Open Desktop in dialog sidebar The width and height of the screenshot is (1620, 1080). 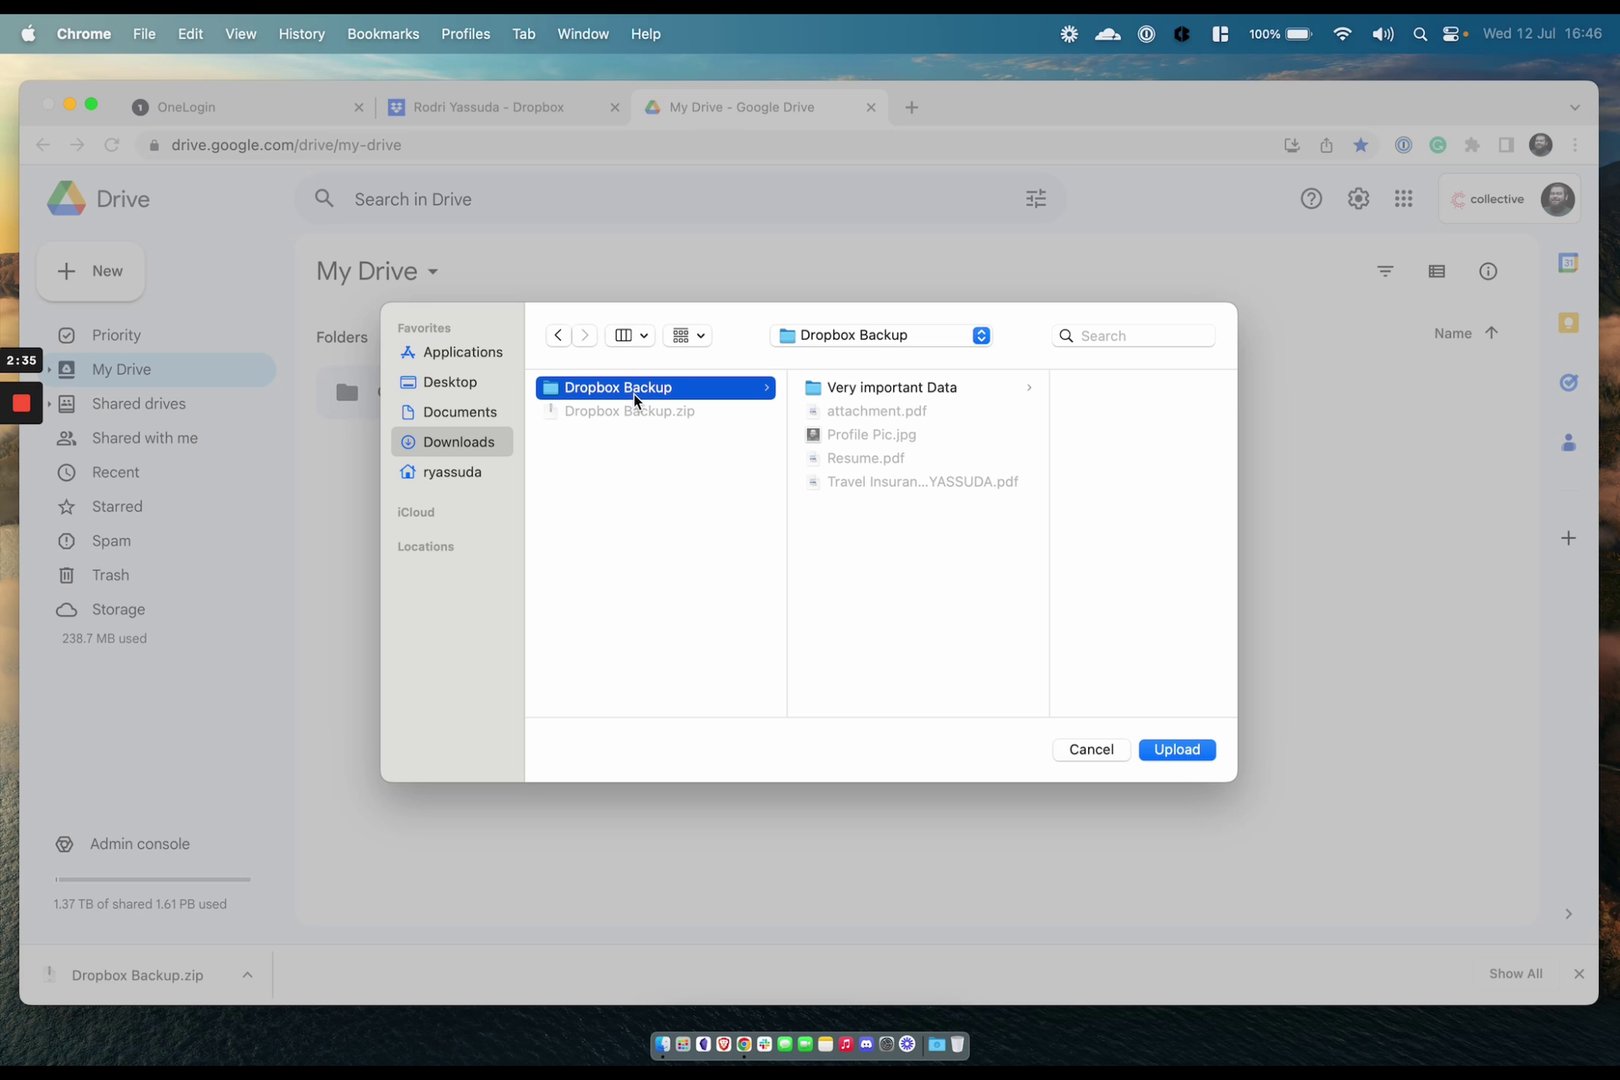[x=452, y=382]
